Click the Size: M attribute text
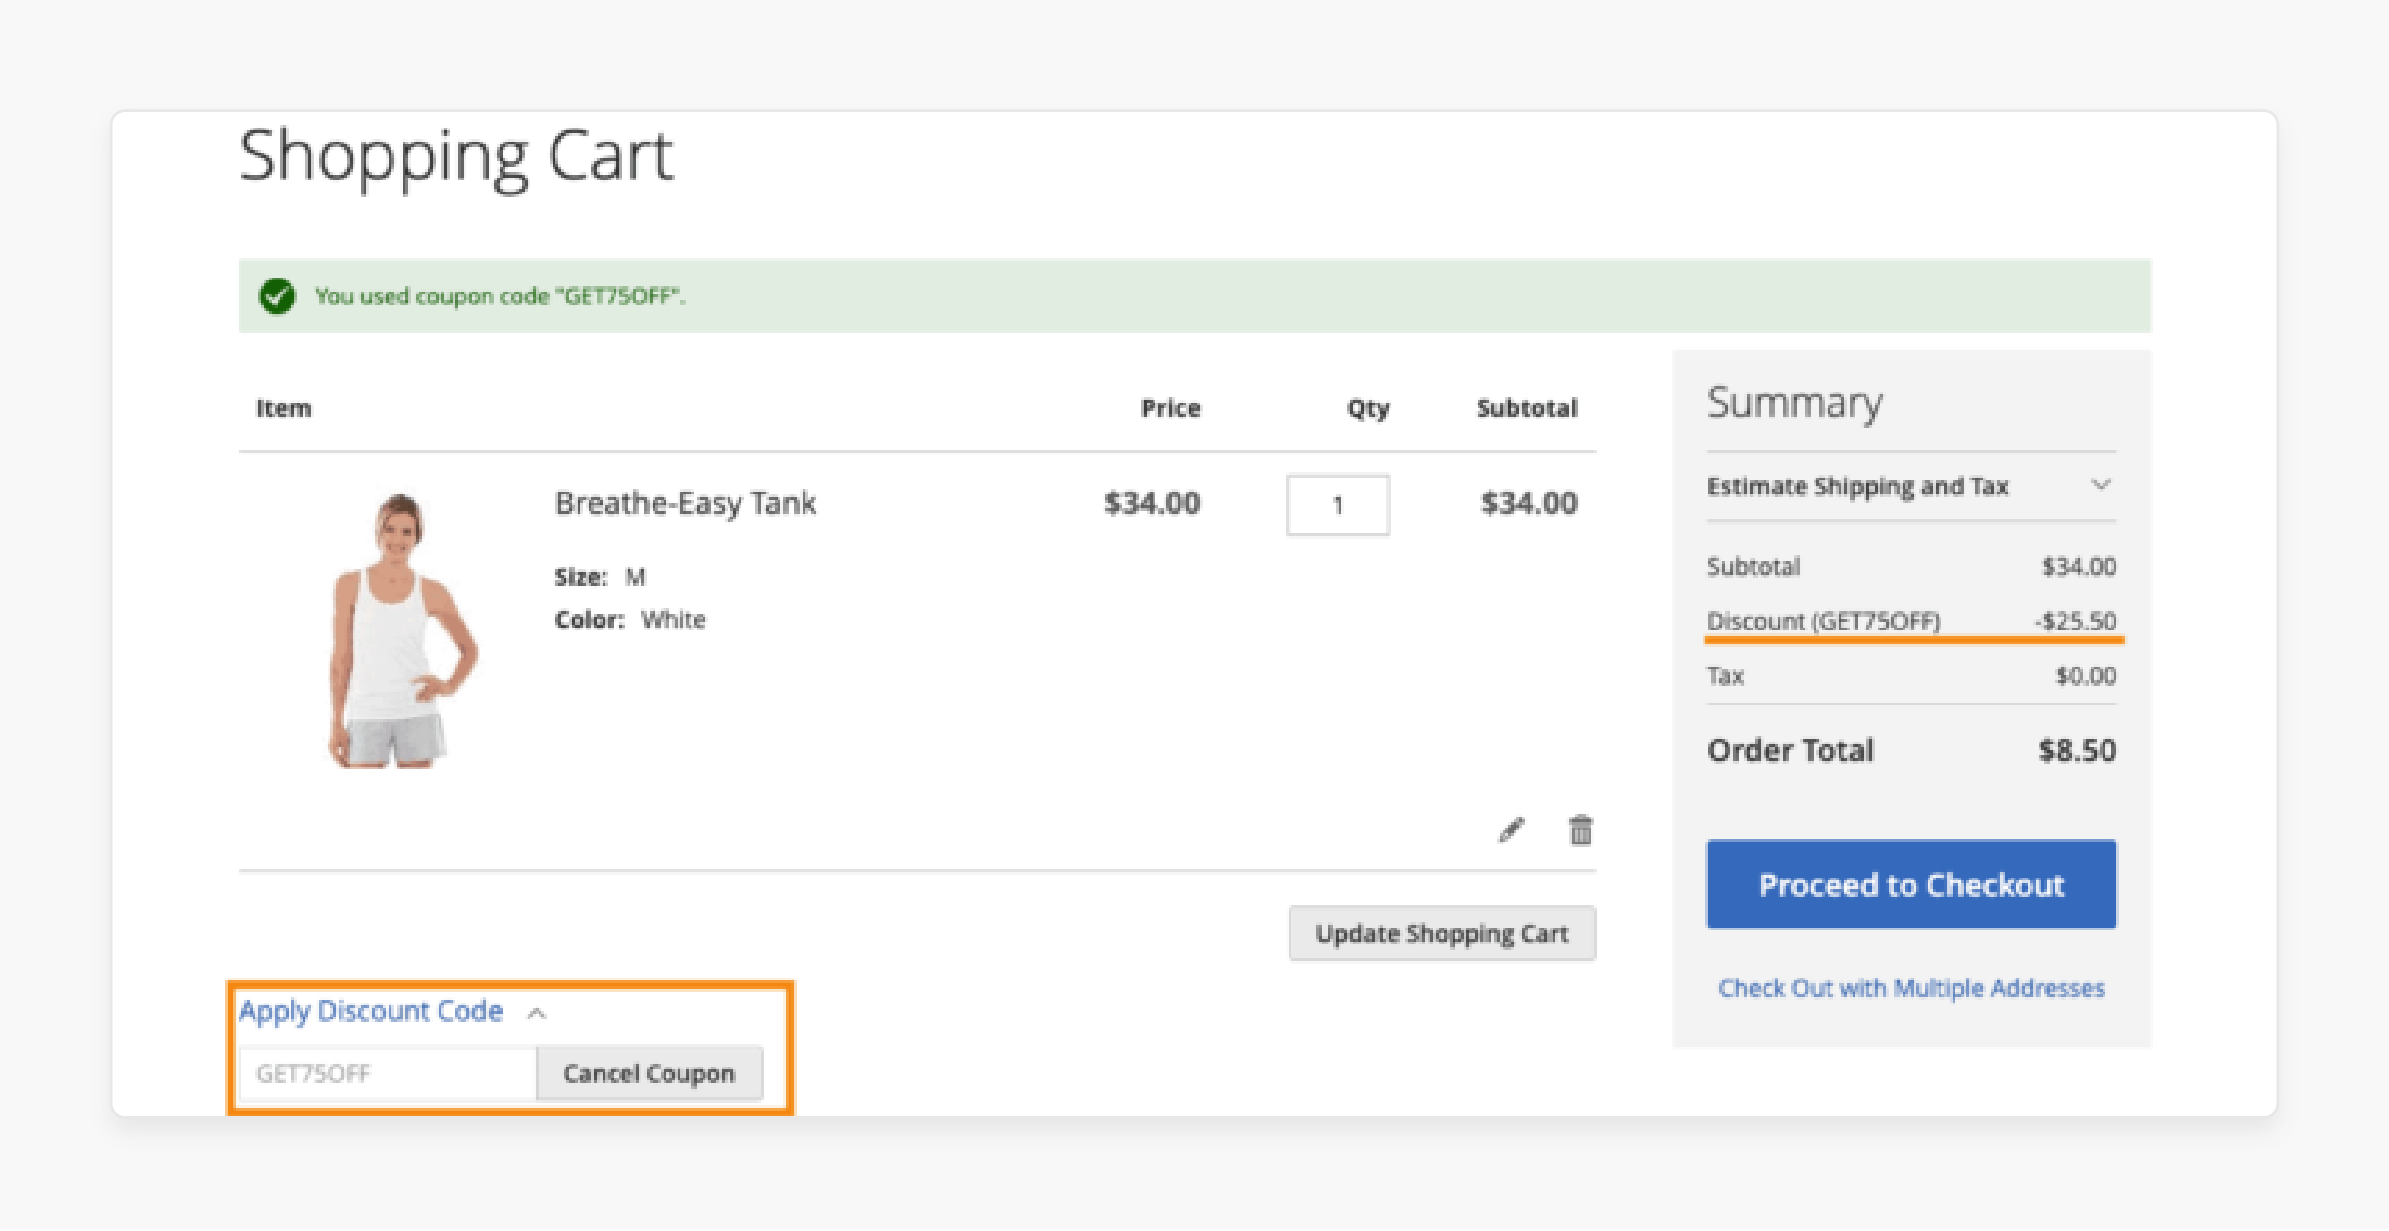The width and height of the screenshot is (2389, 1231). [600, 577]
